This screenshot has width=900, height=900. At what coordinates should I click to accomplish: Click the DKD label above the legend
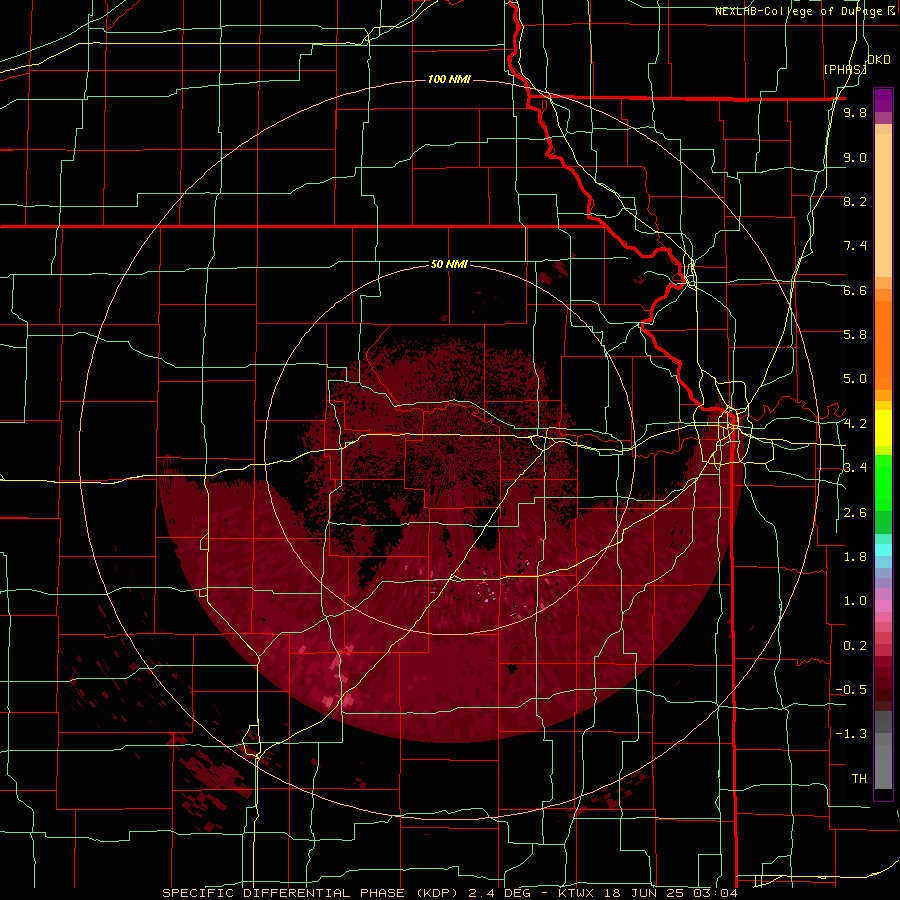(879, 60)
